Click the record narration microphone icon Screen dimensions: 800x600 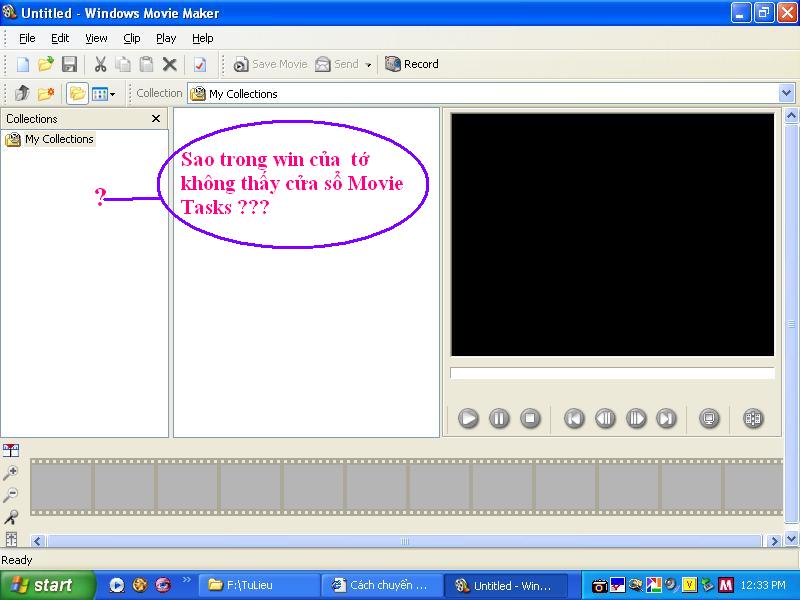tap(11, 517)
